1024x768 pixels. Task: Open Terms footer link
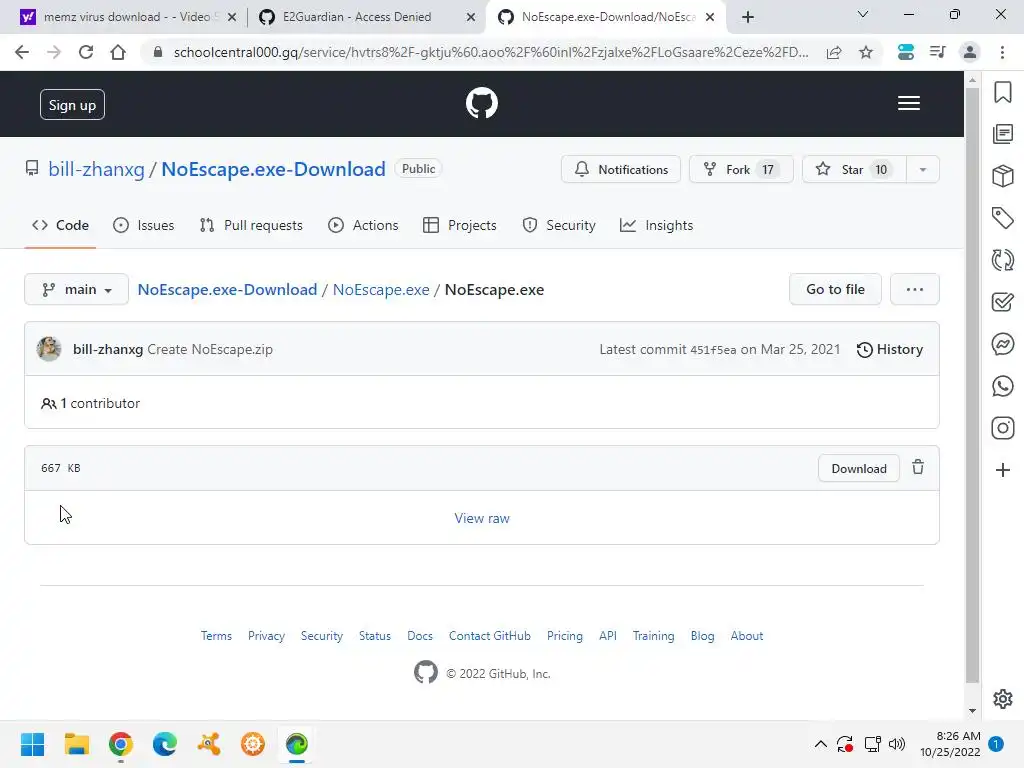tap(216, 635)
